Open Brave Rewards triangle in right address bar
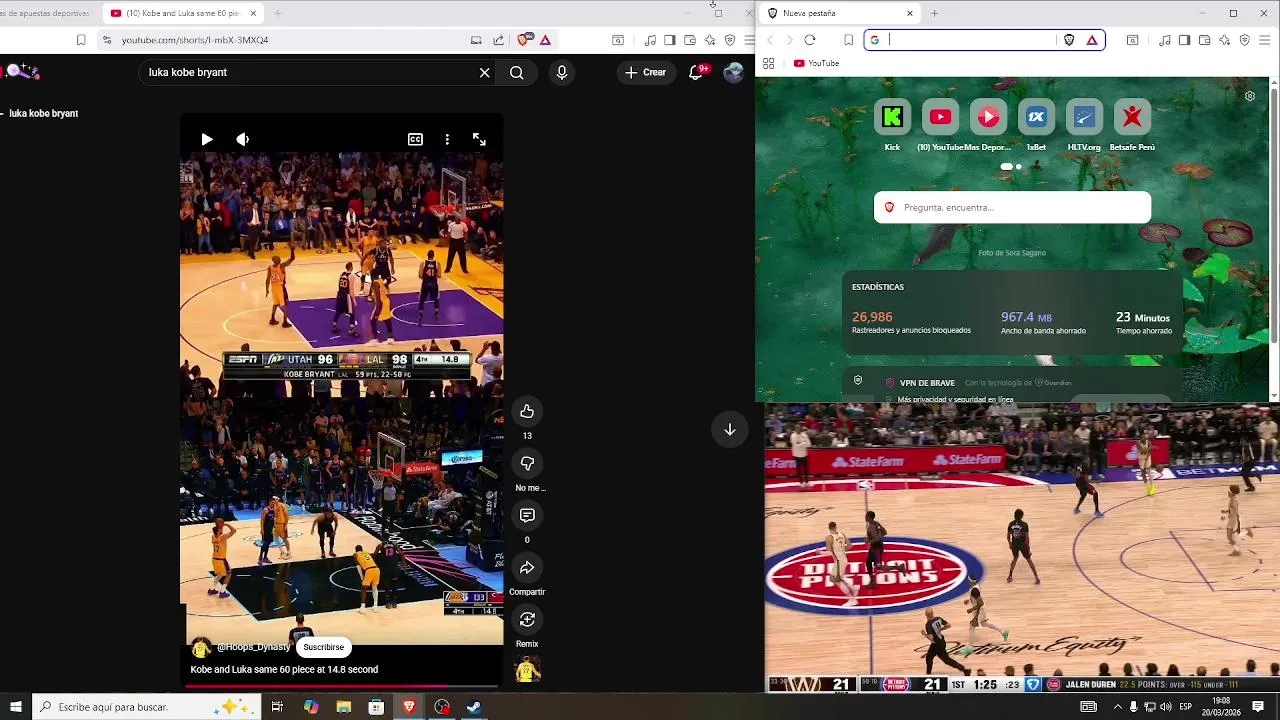The height and width of the screenshot is (720, 1280). pos(1091,40)
